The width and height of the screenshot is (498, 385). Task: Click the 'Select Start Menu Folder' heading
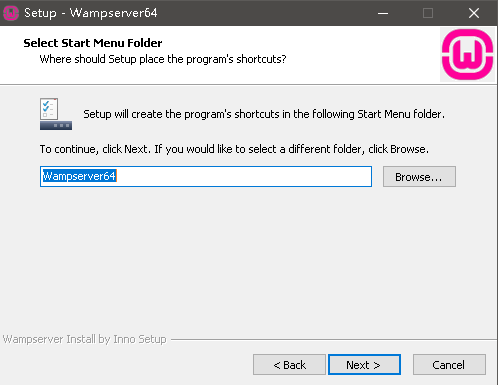[93, 43]
